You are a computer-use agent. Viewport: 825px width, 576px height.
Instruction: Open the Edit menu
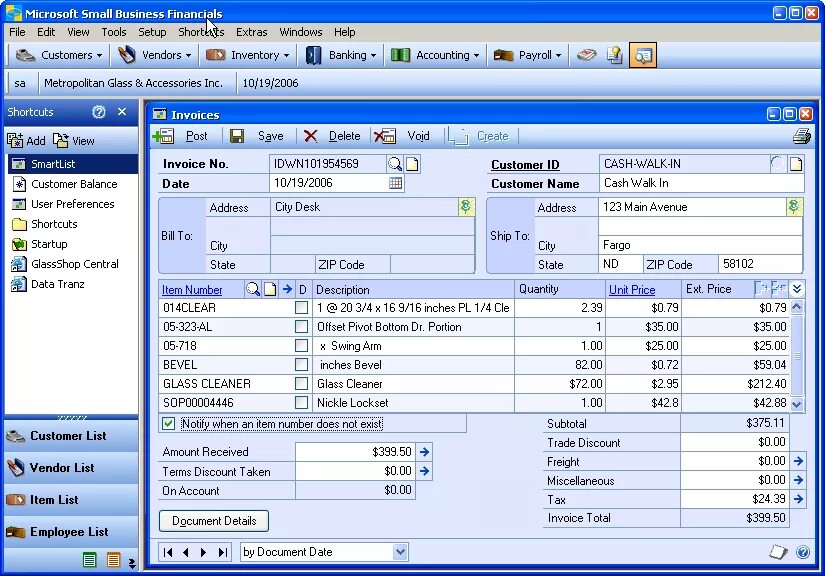coord(46,32)
